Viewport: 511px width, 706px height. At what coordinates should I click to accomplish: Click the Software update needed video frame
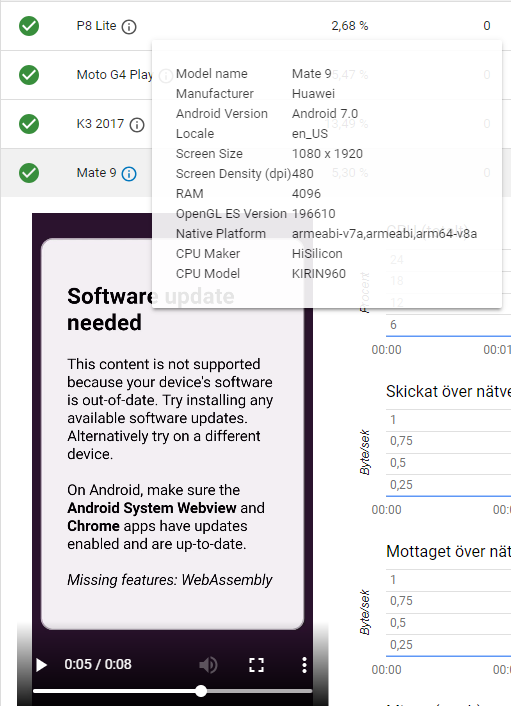tap(172, 434)
